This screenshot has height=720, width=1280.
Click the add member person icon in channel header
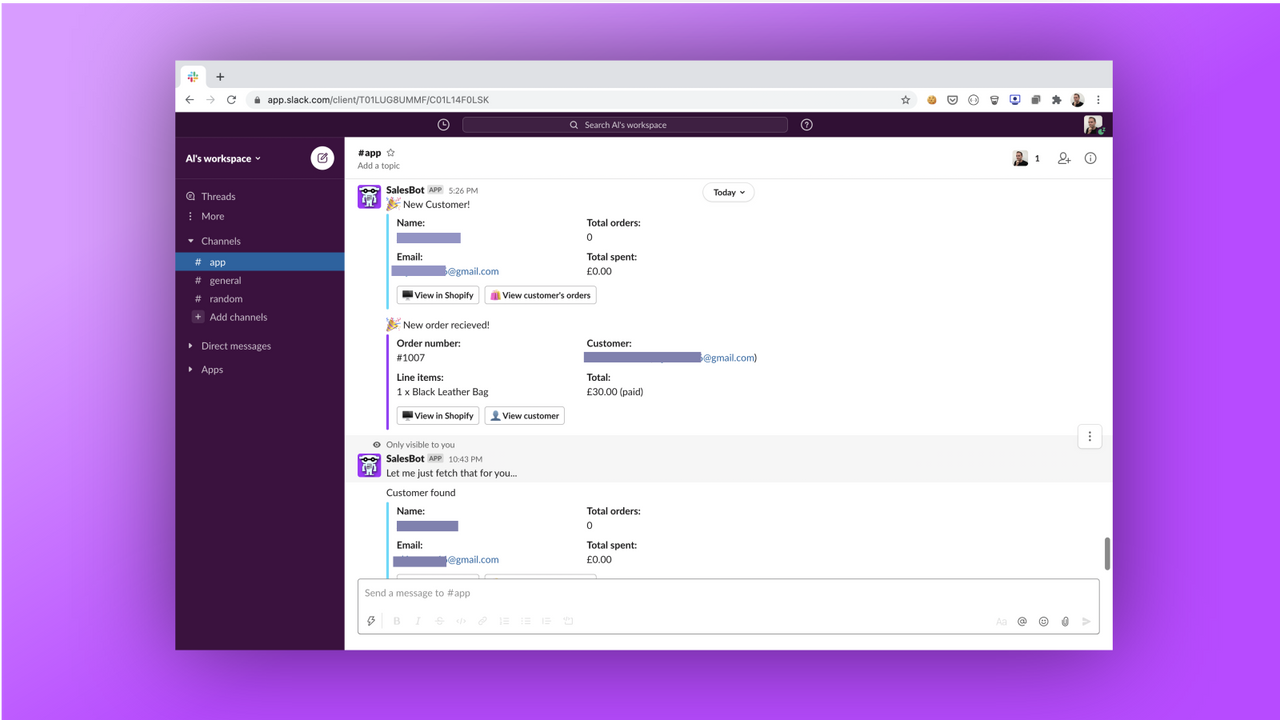coord(1063,158)
